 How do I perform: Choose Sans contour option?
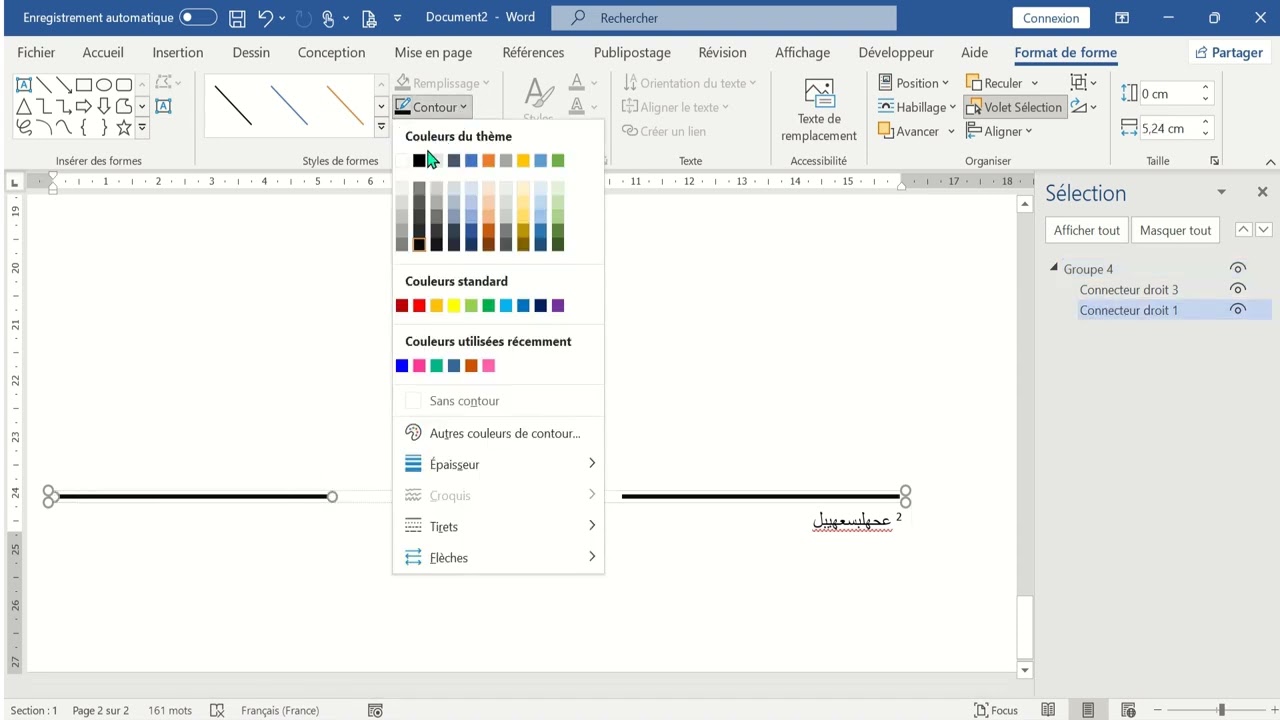[x=498, y=401]
